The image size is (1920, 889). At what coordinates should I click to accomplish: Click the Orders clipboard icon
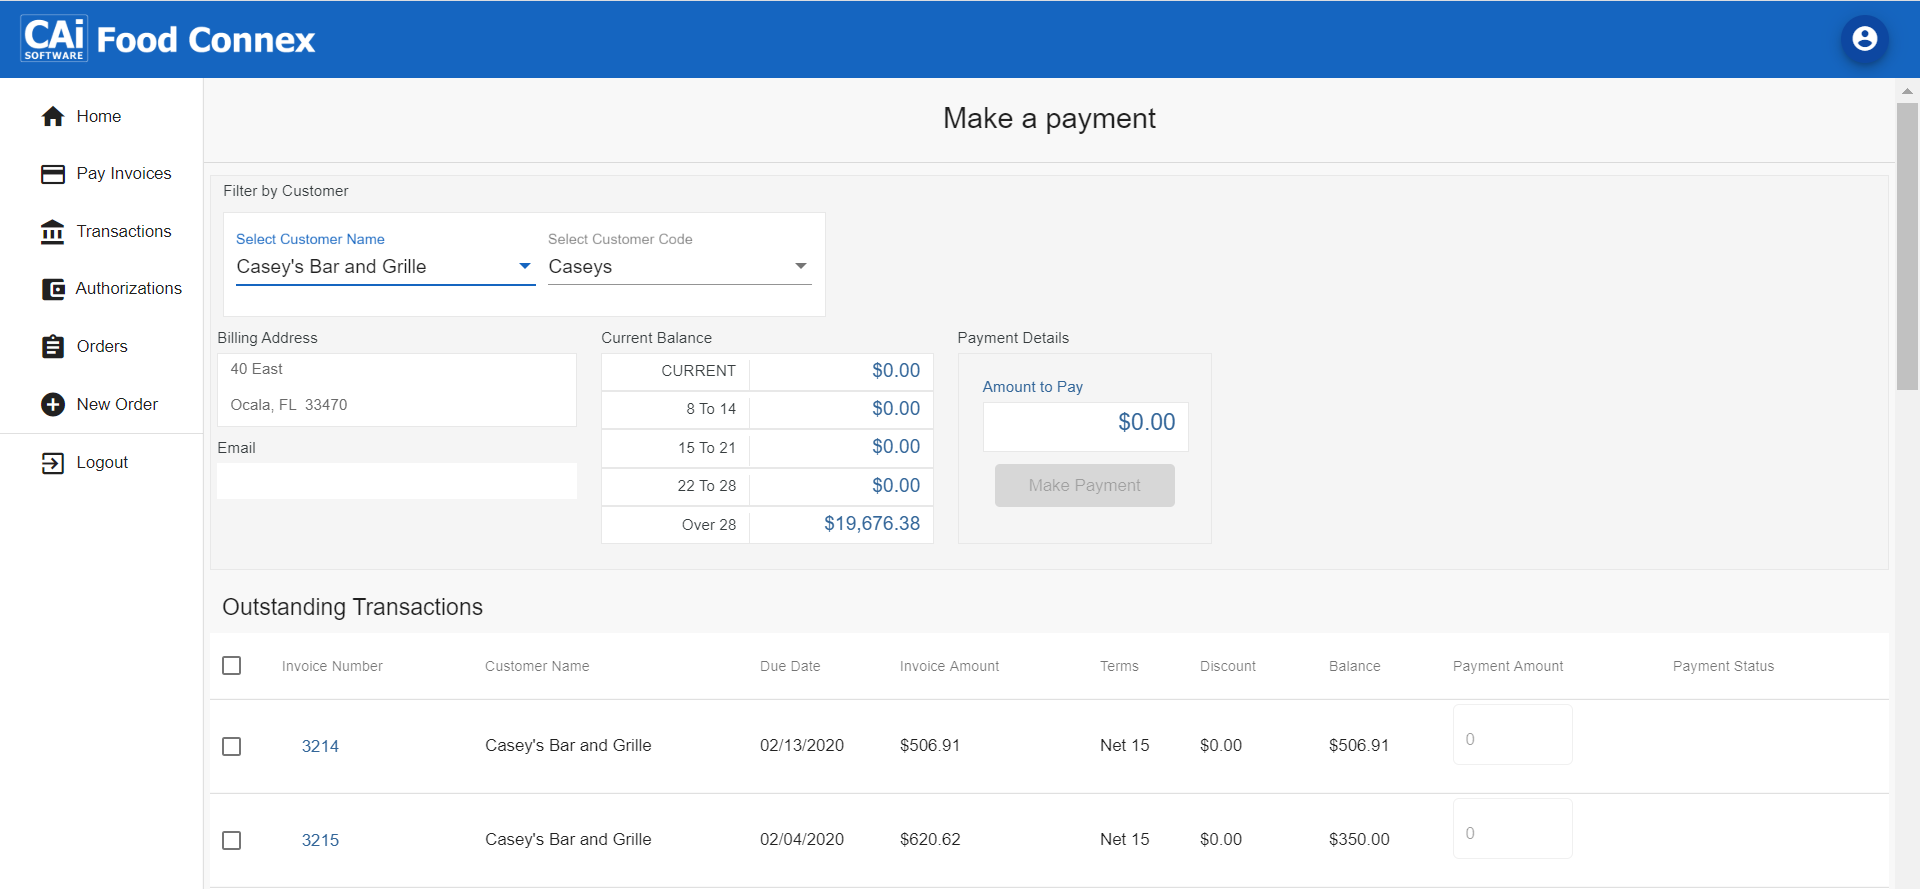(53, 347)
